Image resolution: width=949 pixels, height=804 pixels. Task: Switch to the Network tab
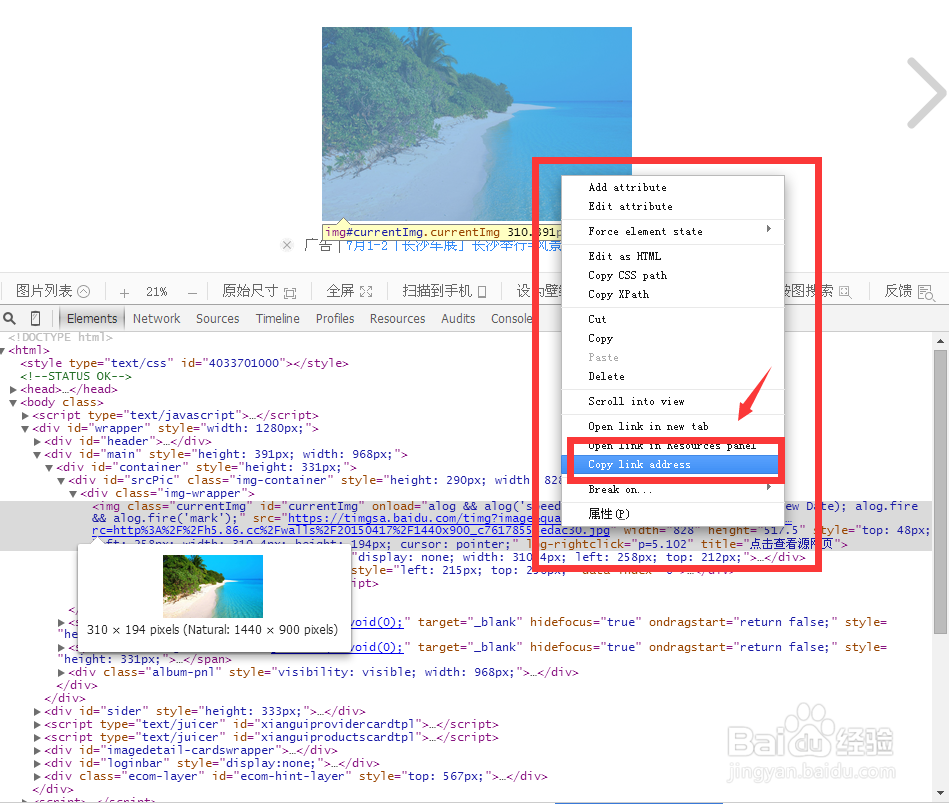[x=157, y=318]
